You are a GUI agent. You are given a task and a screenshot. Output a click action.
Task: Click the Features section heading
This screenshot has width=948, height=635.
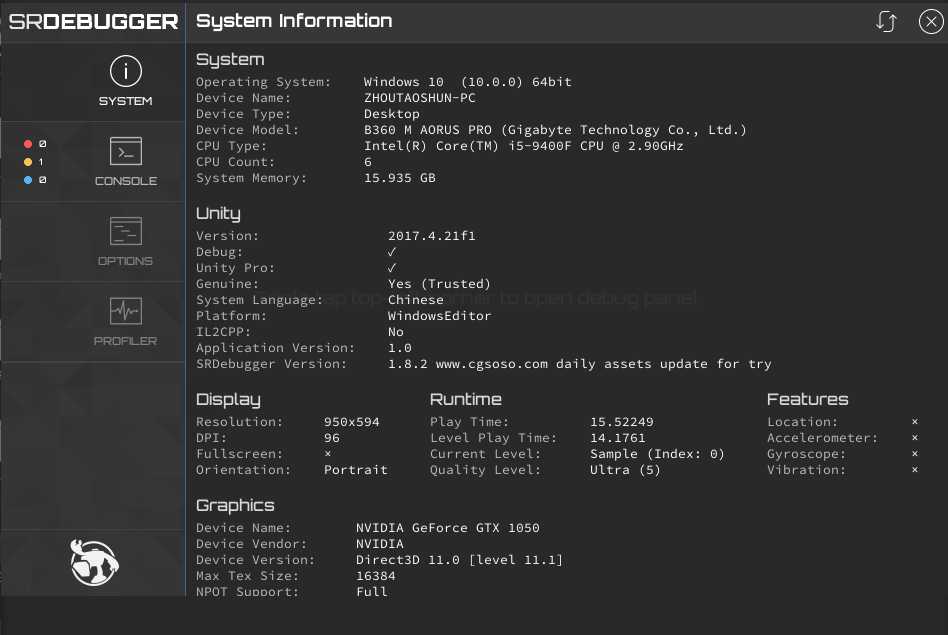(x=808, y=399)
